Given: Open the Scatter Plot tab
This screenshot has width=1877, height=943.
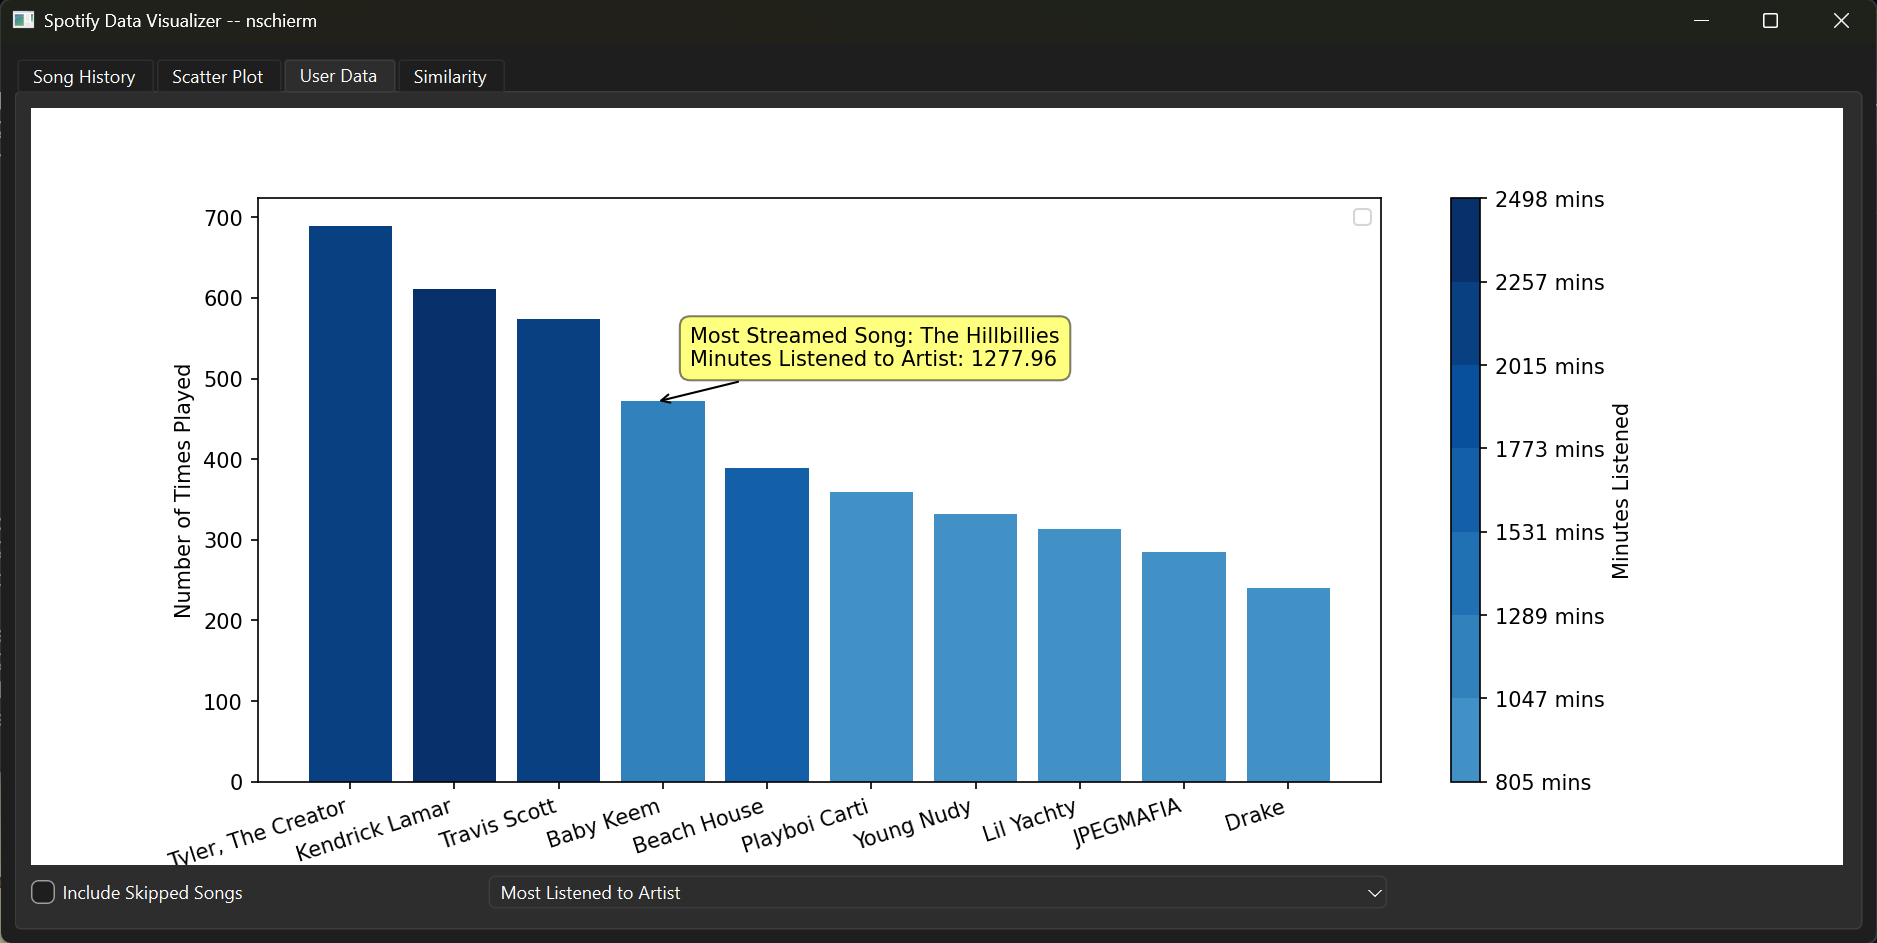Looking at the screenshot, I should pos(217,77).
